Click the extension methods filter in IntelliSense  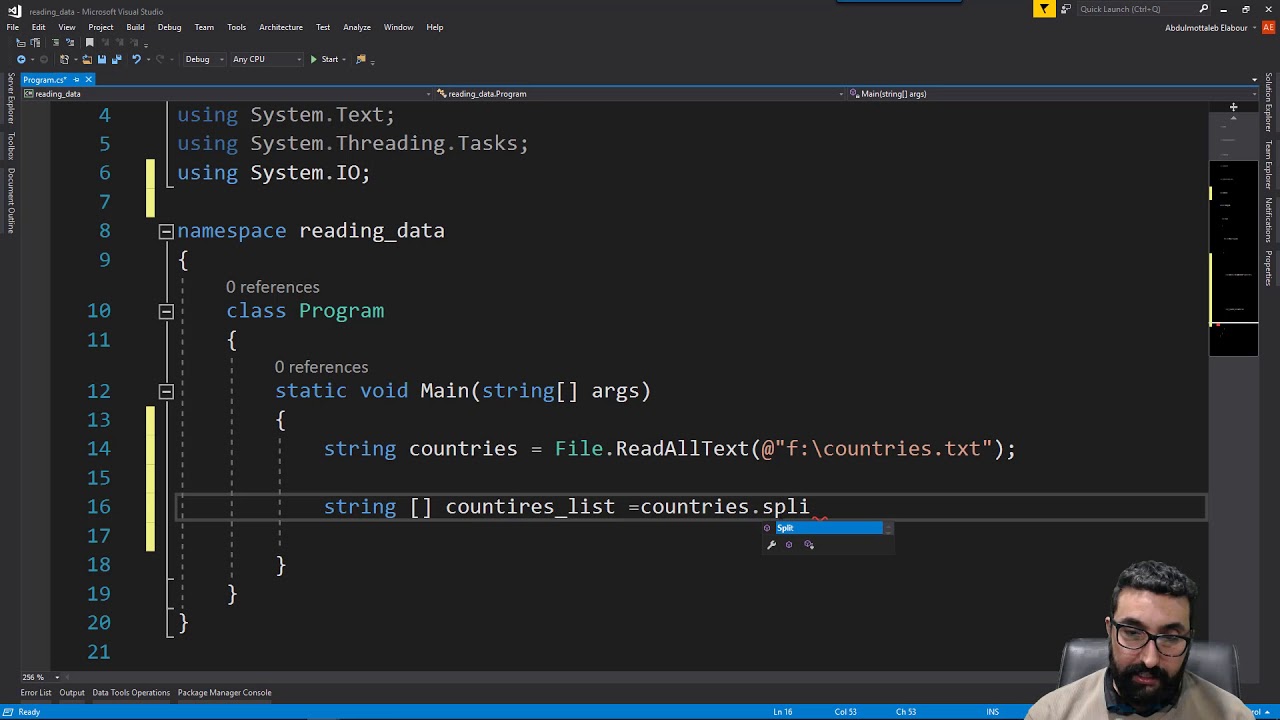[809, 545]
